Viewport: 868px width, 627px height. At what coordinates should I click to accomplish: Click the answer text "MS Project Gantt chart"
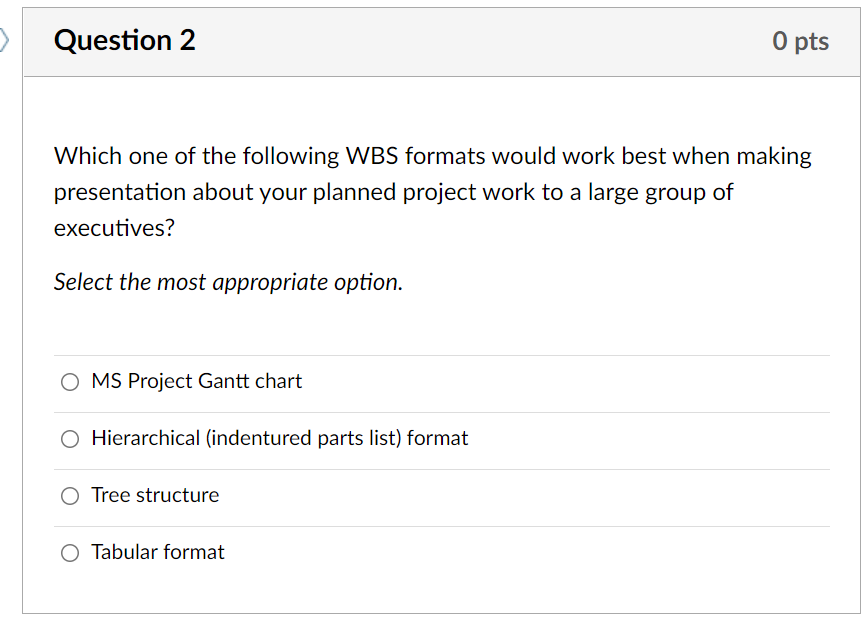tap(196, 381)
